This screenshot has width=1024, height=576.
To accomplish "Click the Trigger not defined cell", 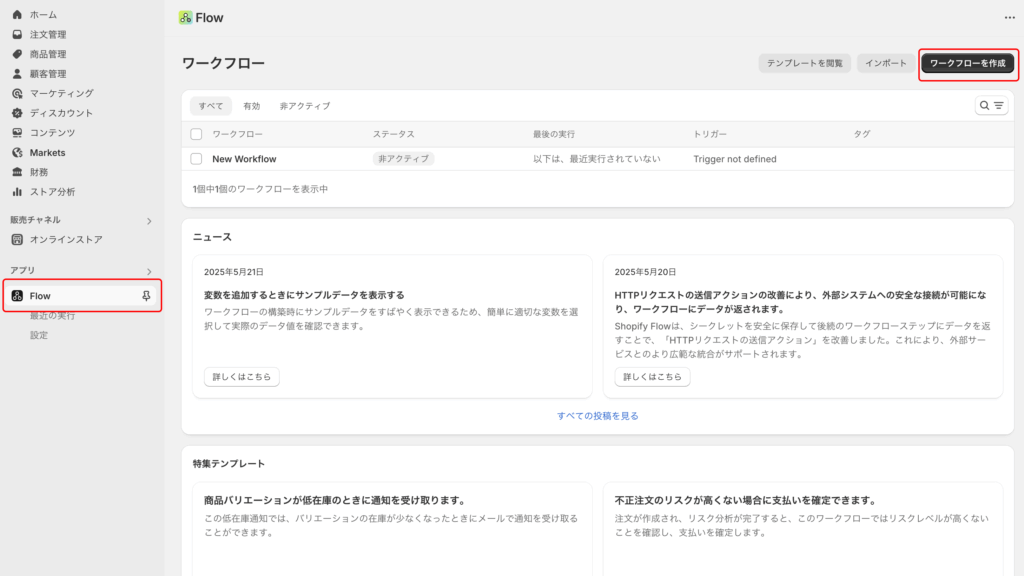I will click(x=735, y=159).
